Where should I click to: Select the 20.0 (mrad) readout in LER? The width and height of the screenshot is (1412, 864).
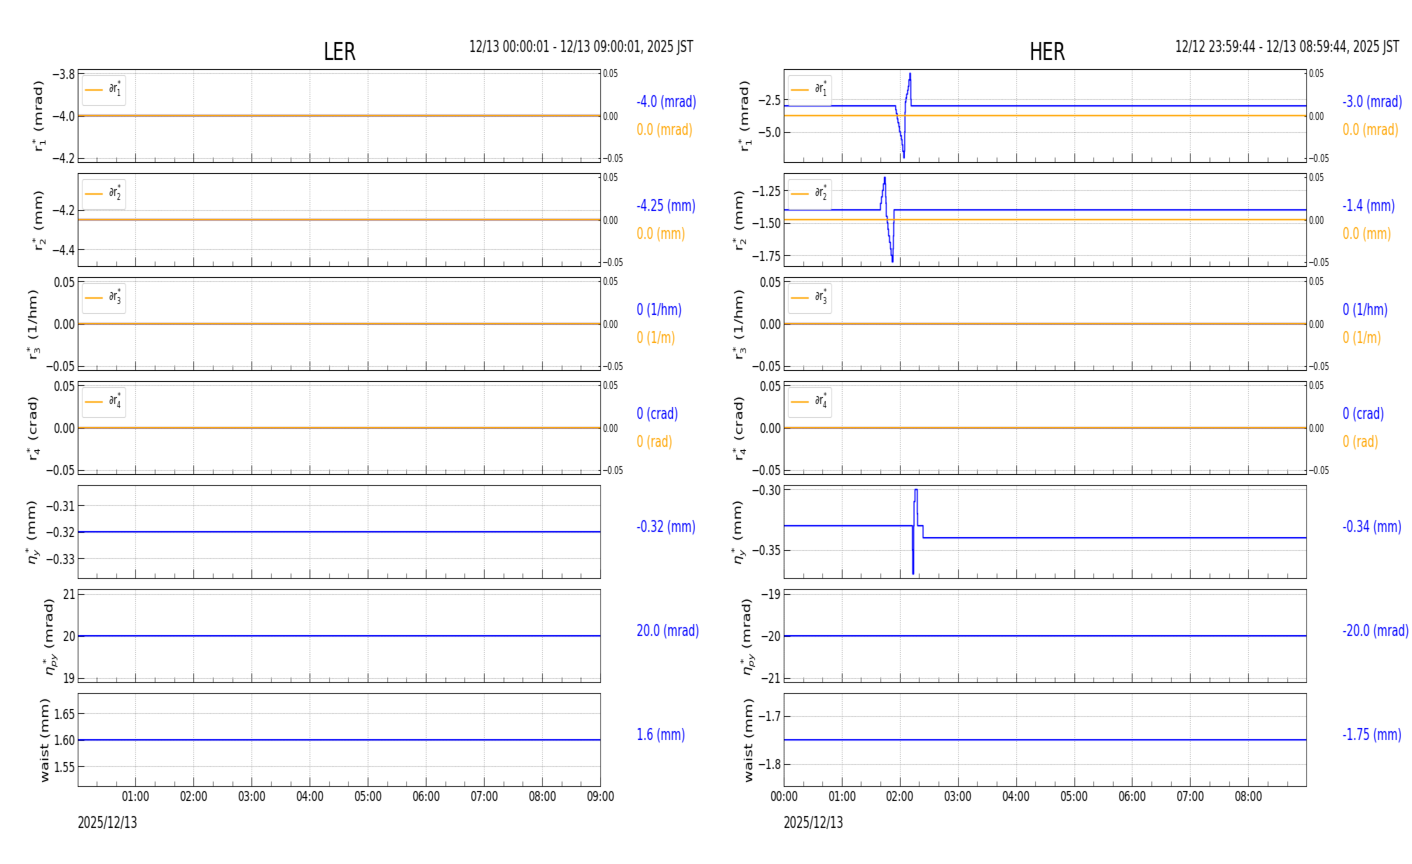click(x=668, y=631)
